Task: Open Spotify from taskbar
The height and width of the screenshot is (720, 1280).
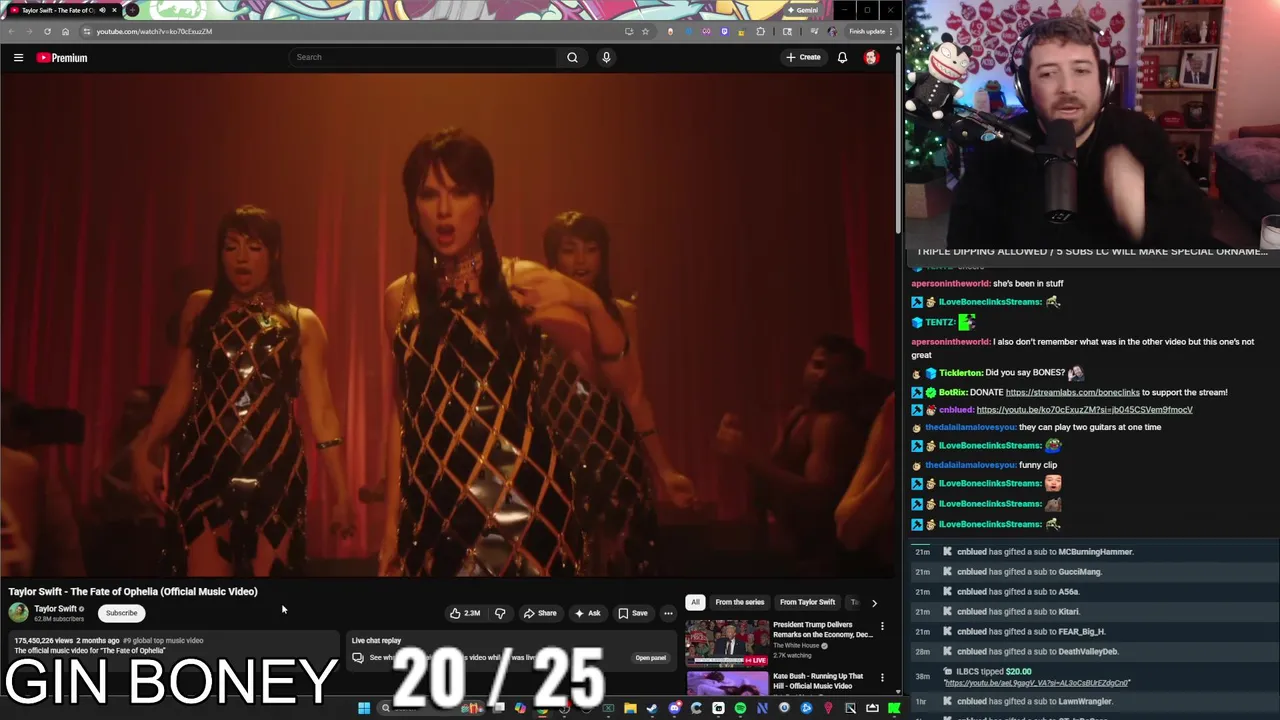Action: 740,708
